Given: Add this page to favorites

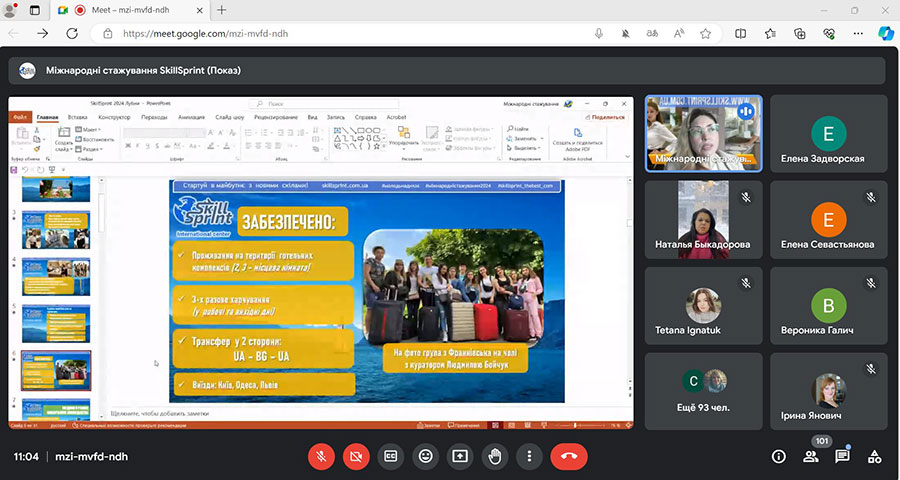Looking at the screenshot, I should tap(705, 33).
